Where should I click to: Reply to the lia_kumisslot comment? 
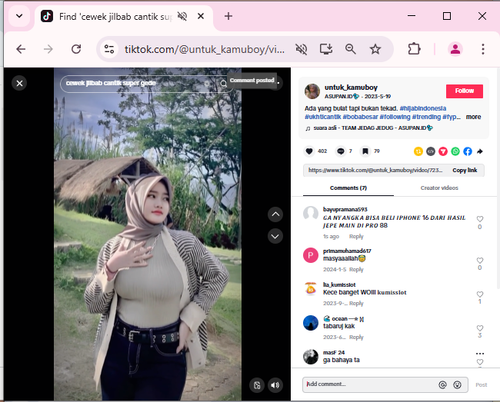pos(356,303)
